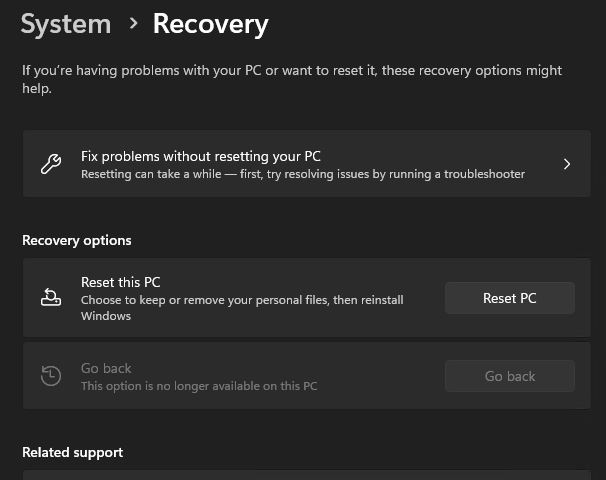
Task: Open Fix problems without resetting your PC
Action: 306,164
